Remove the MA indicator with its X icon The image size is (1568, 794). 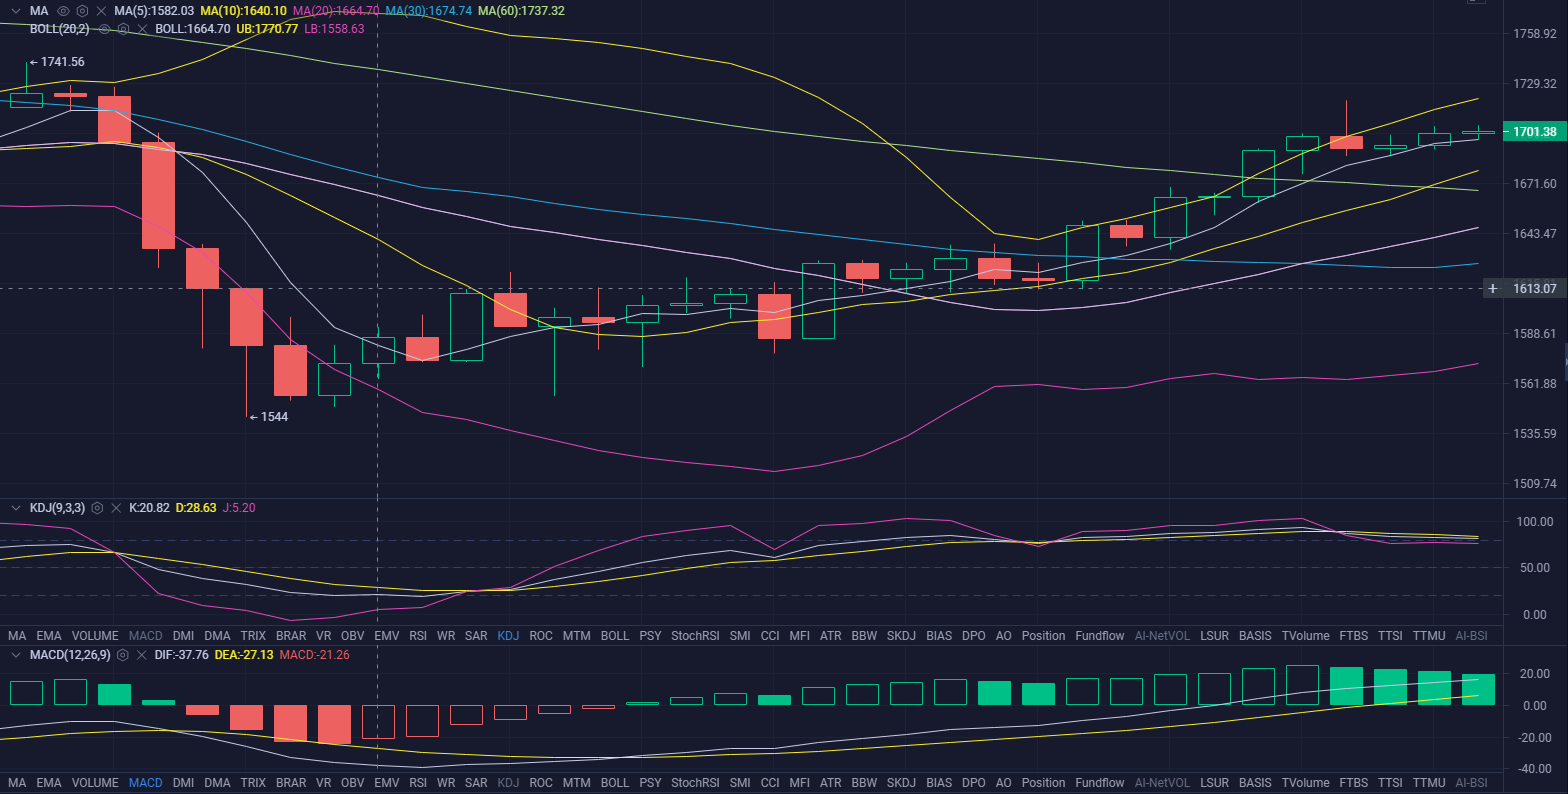pos(101,11)
